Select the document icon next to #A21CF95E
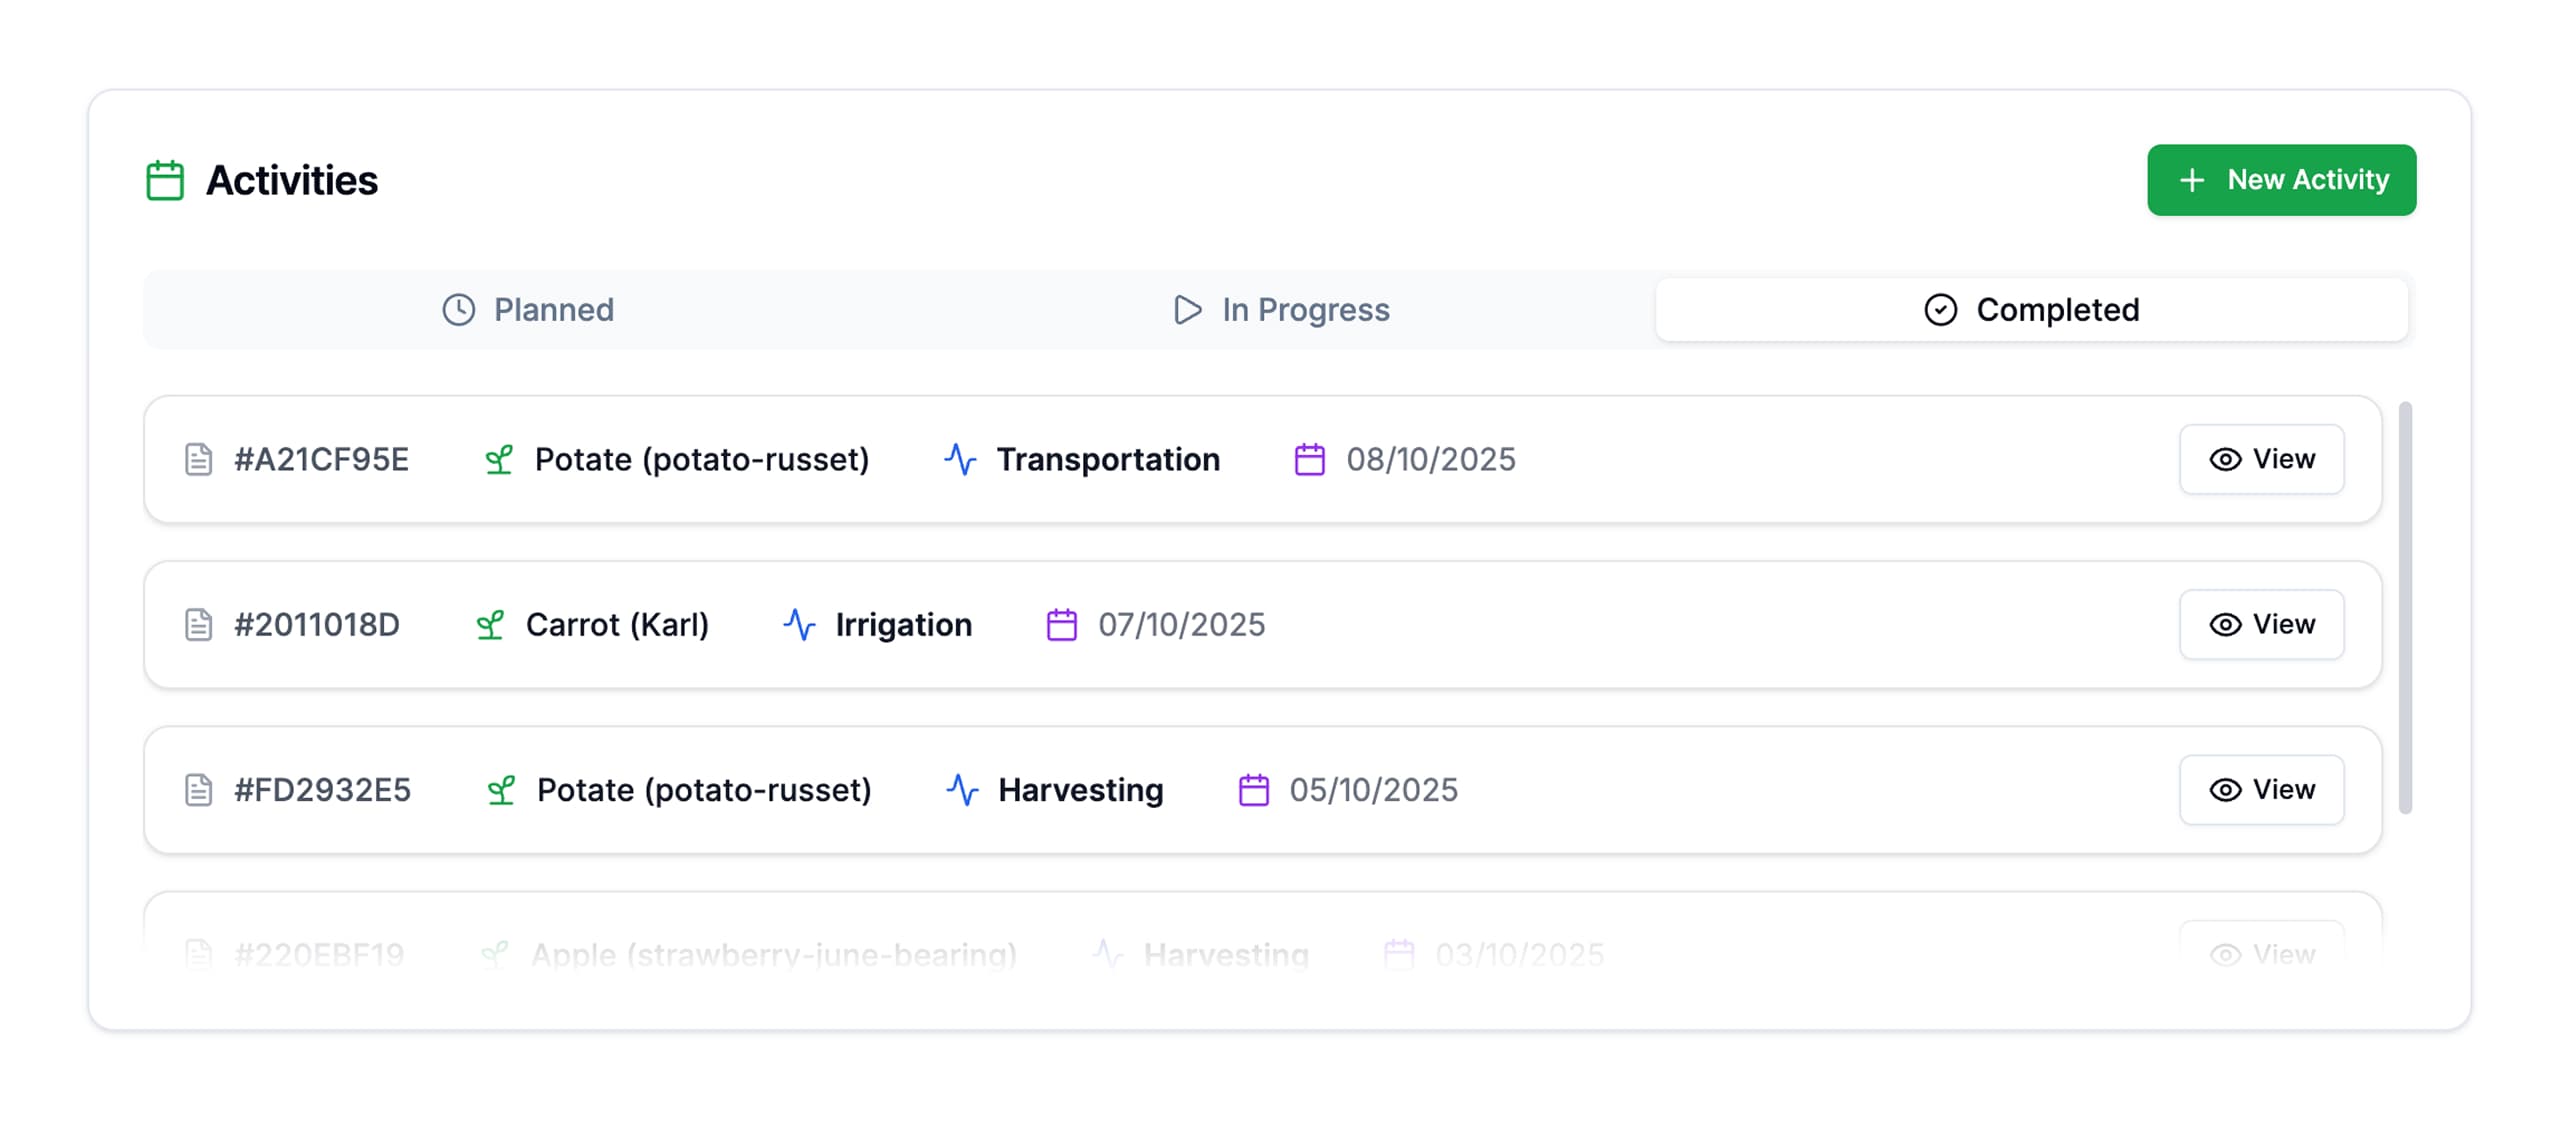 tap(197, 459)
